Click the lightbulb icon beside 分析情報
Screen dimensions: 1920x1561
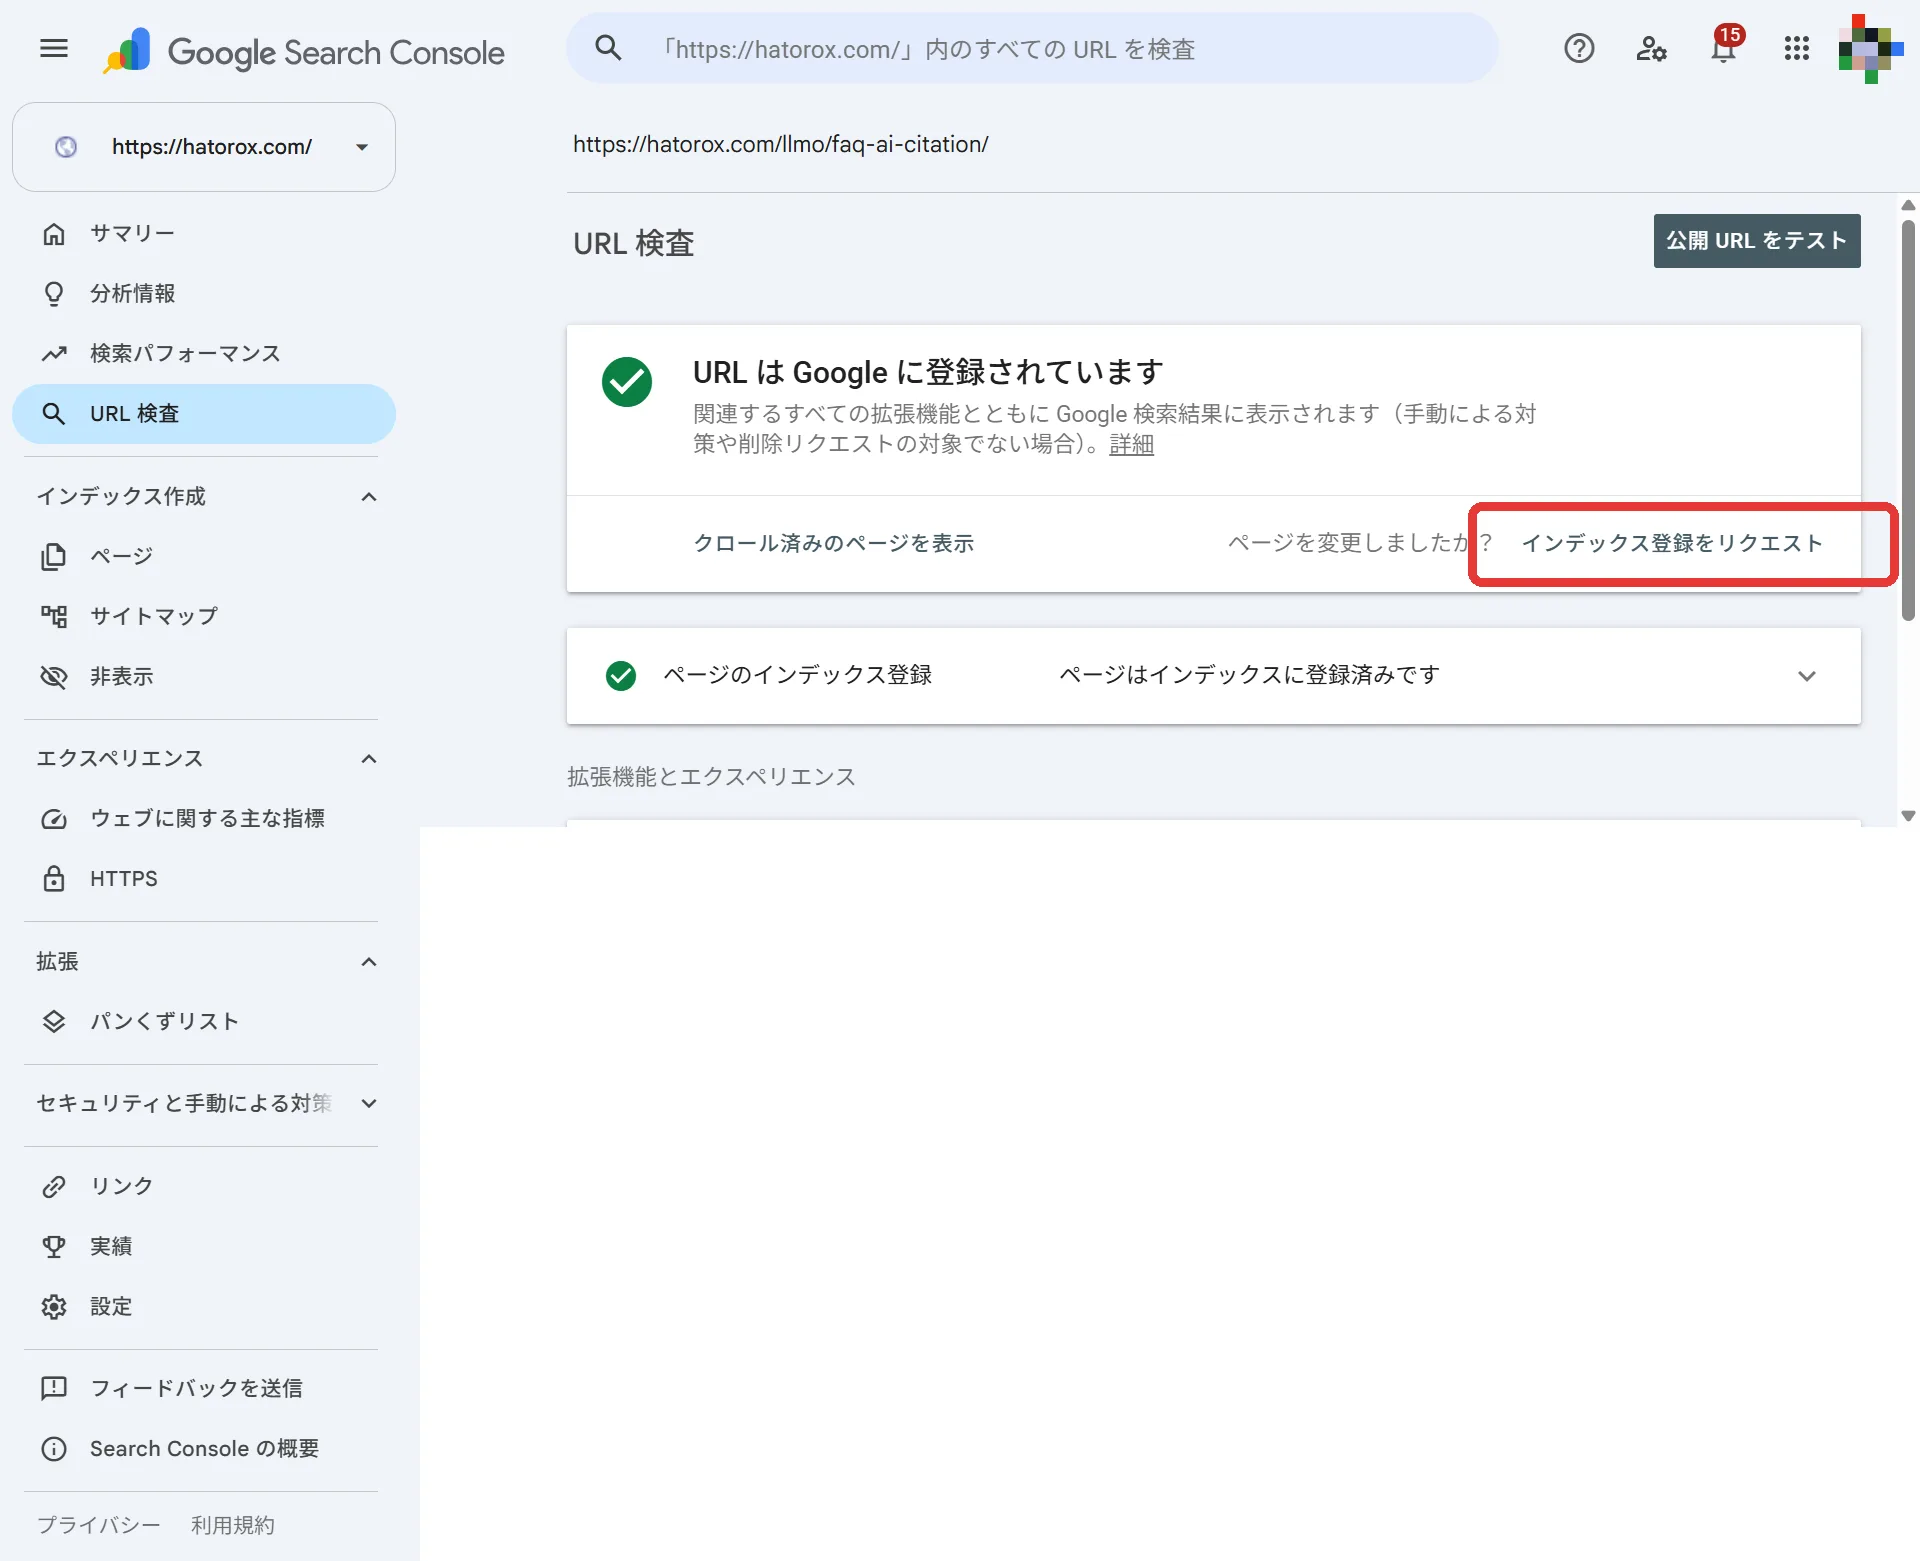54,293
